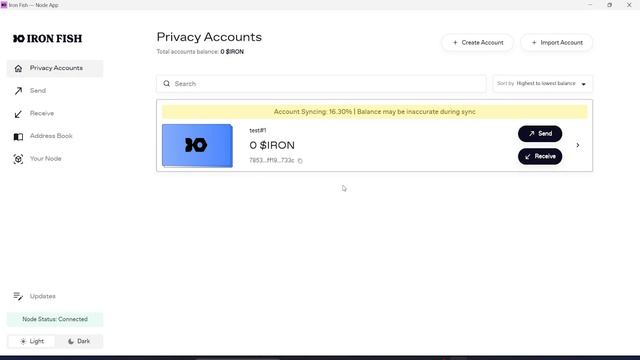This screenshot has width=640, height=360.
Task: Click the arrow icon beside sidebar Receive
Action: coord(18,114)
